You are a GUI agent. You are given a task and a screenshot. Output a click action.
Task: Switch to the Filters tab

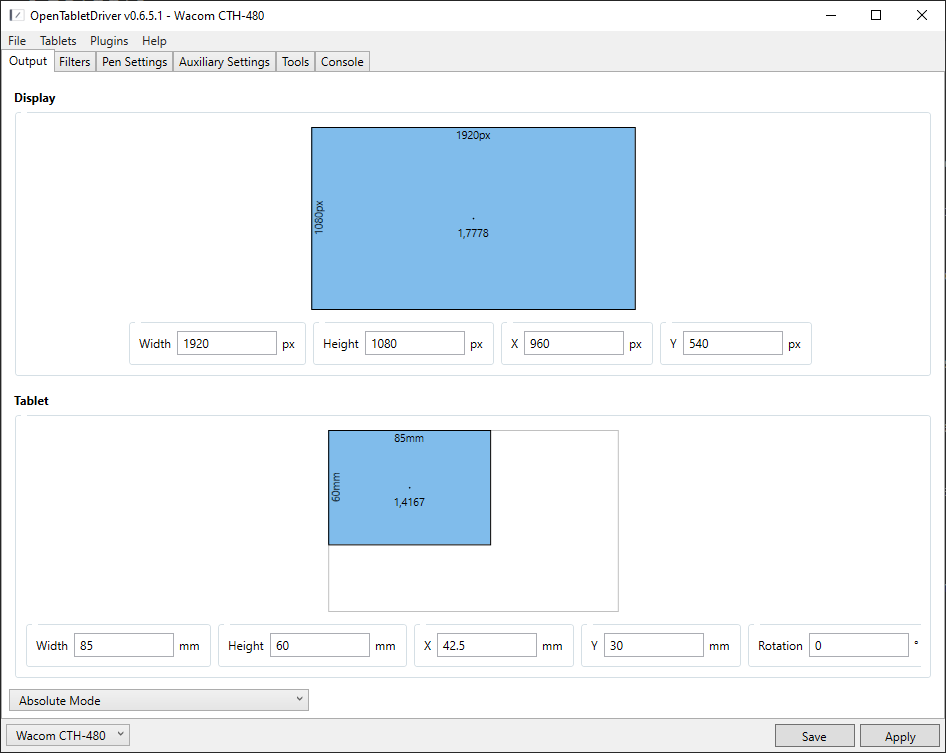pos(75,62)
